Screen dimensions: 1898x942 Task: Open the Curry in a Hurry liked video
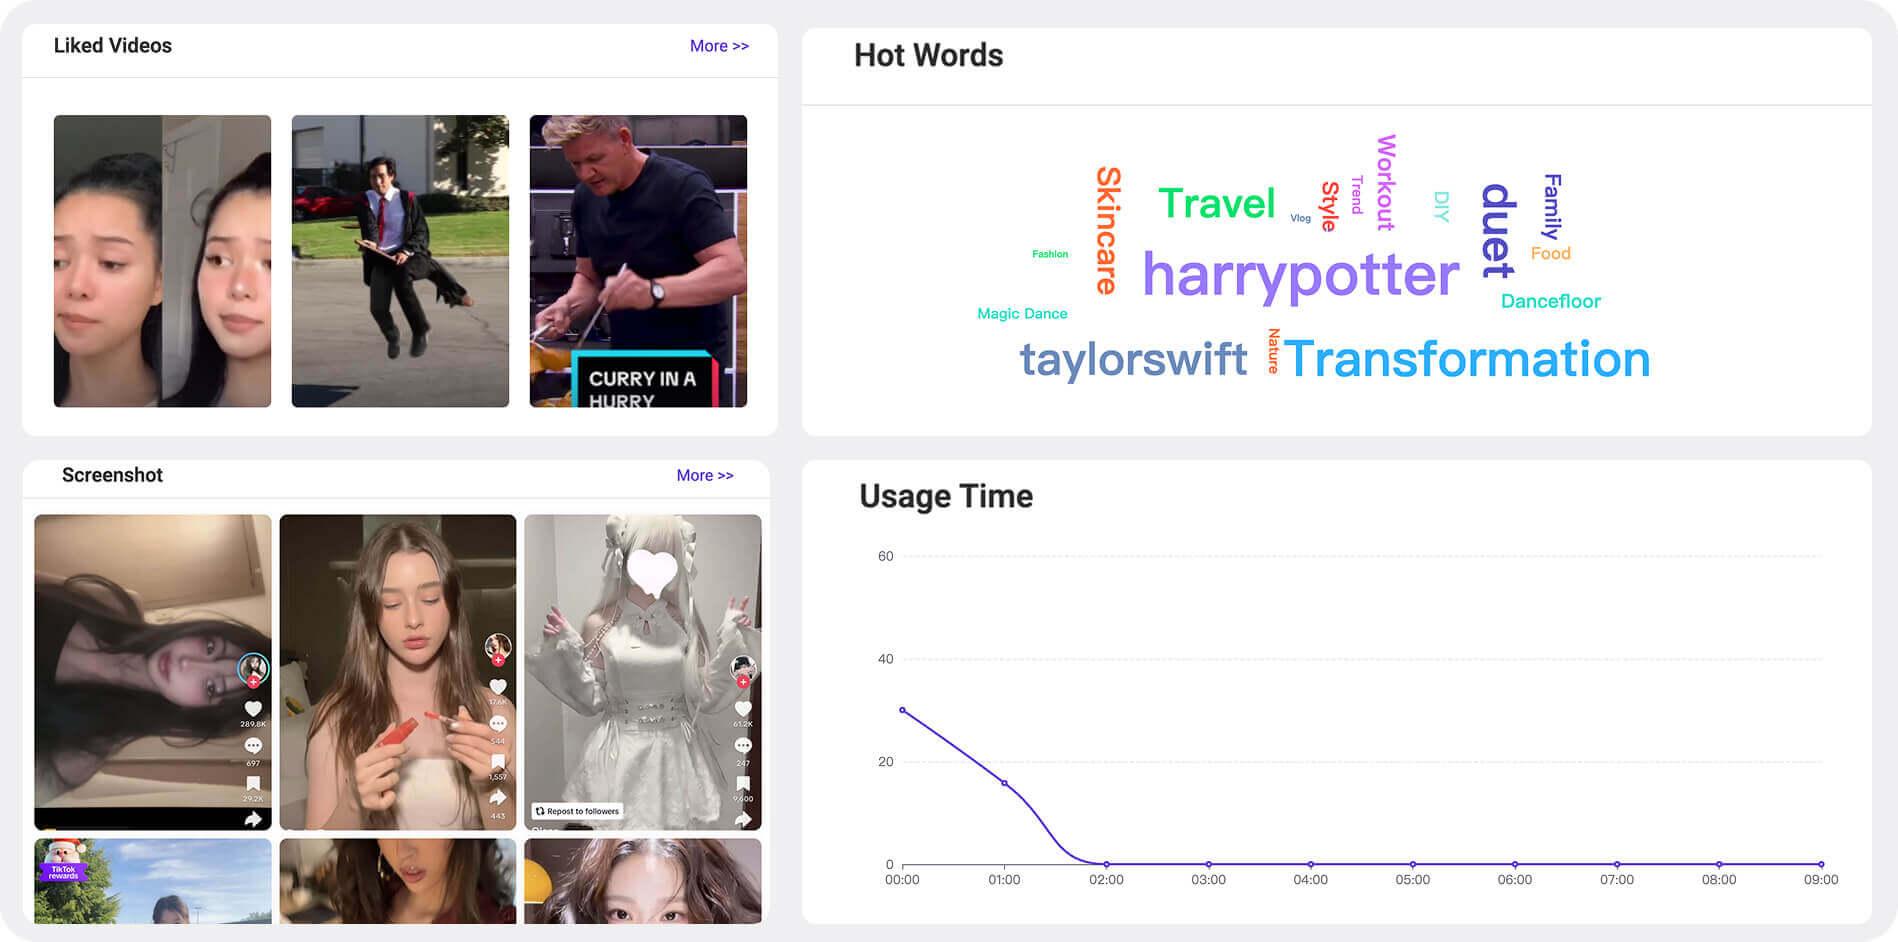point(638,261)
